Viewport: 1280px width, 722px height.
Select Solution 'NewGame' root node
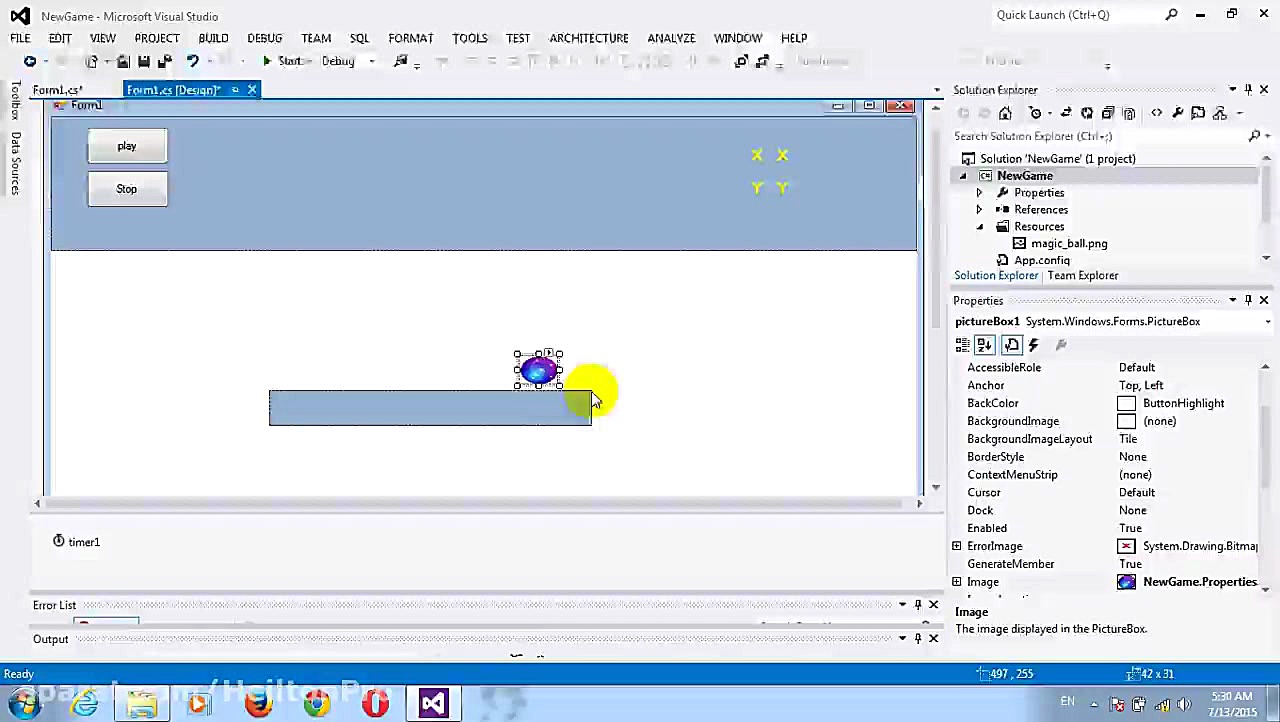click(x=1057, y=158)
